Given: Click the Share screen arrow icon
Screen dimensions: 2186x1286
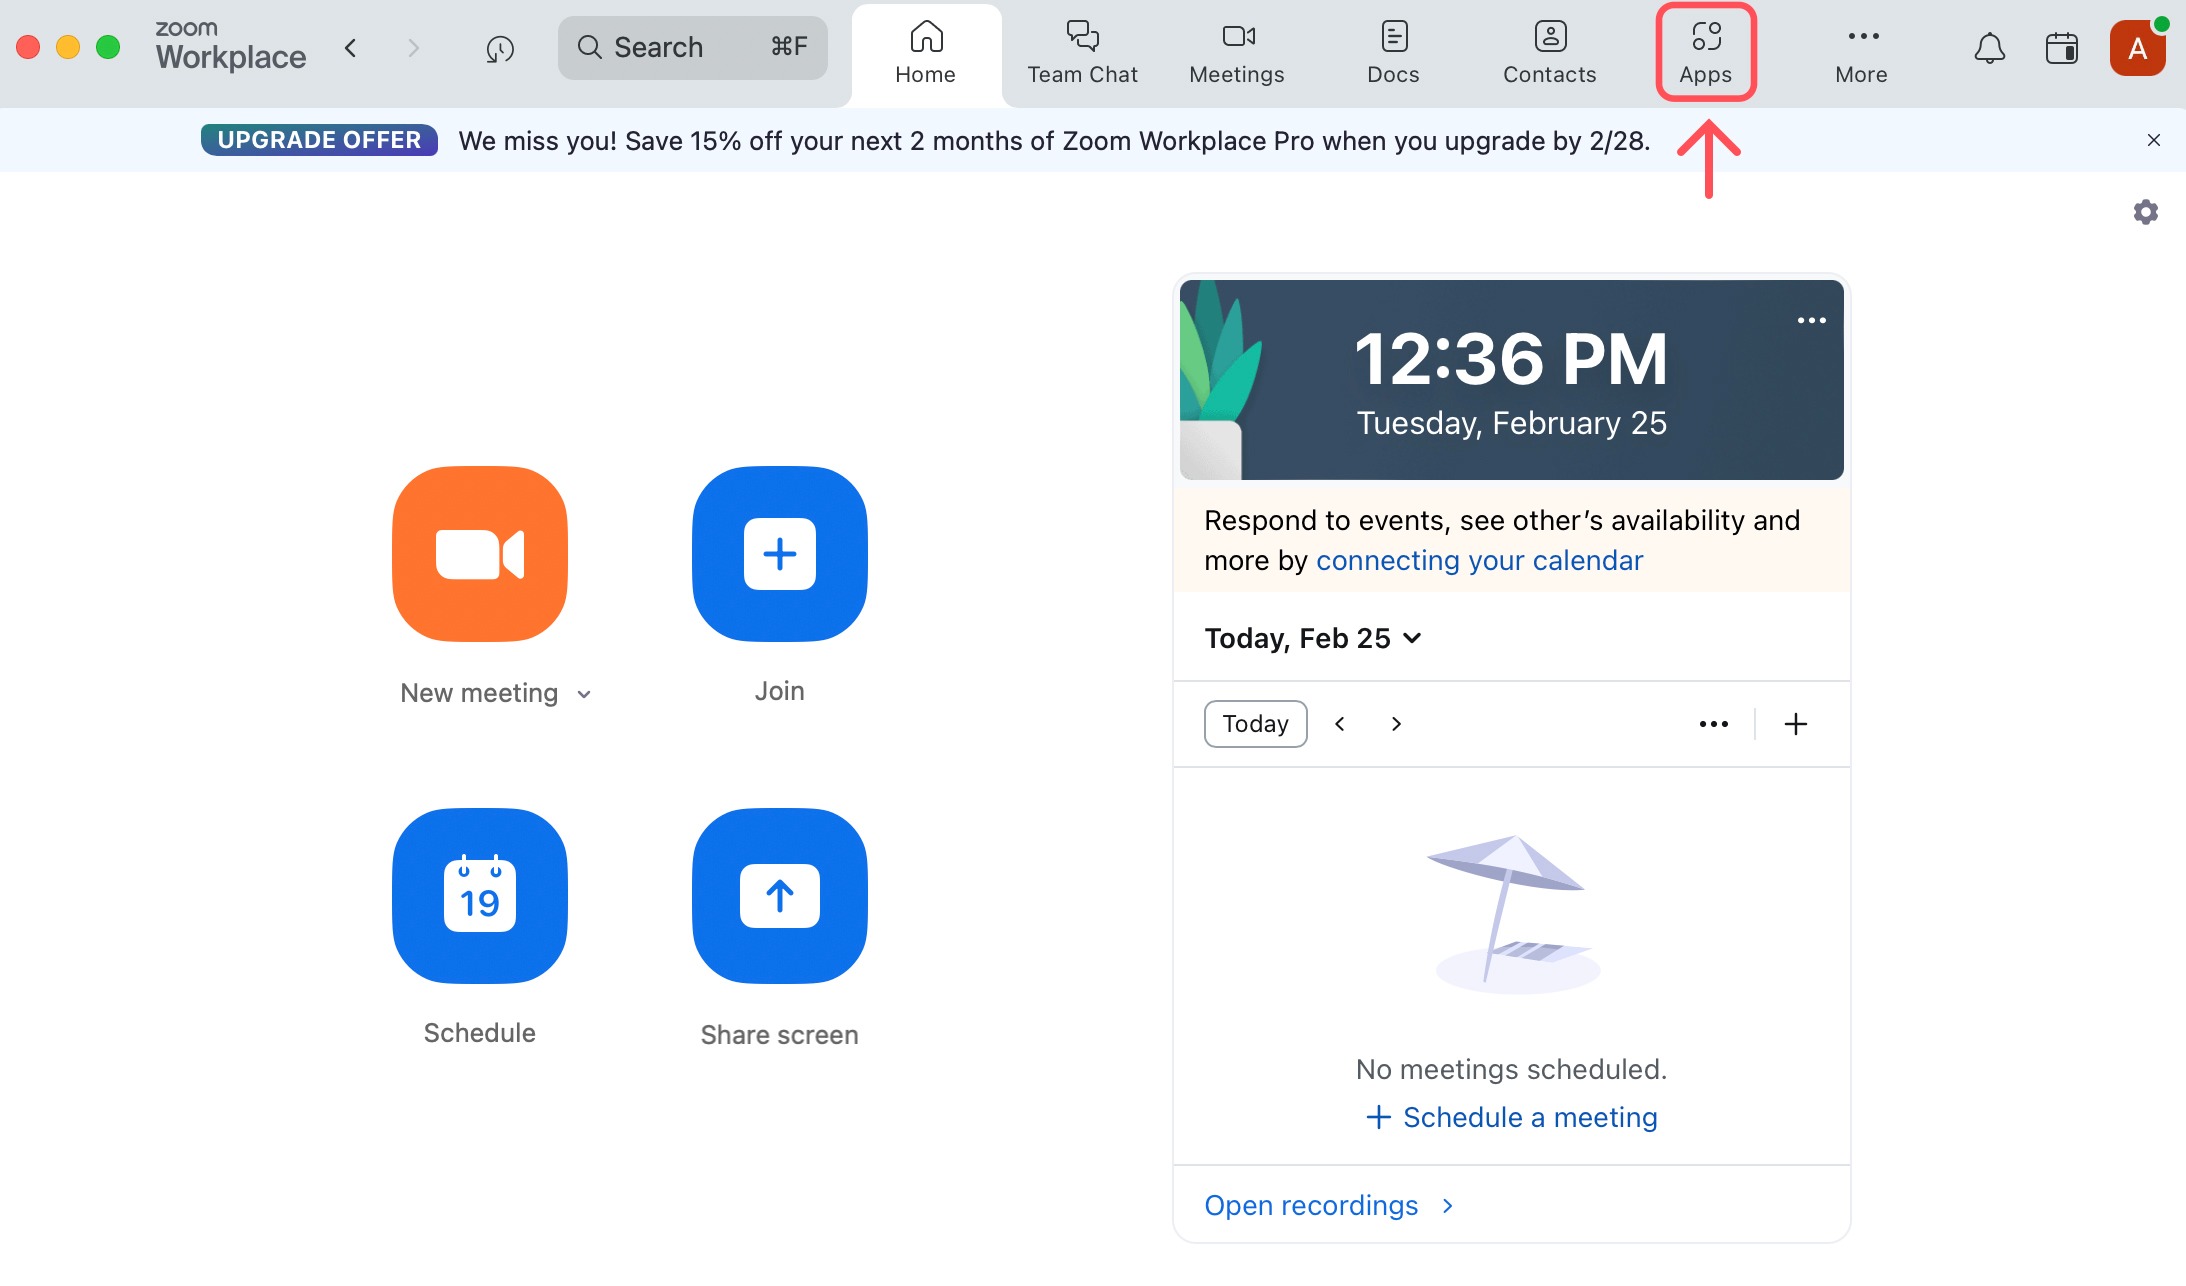Looking at the screenshot, I should [780, 895].
